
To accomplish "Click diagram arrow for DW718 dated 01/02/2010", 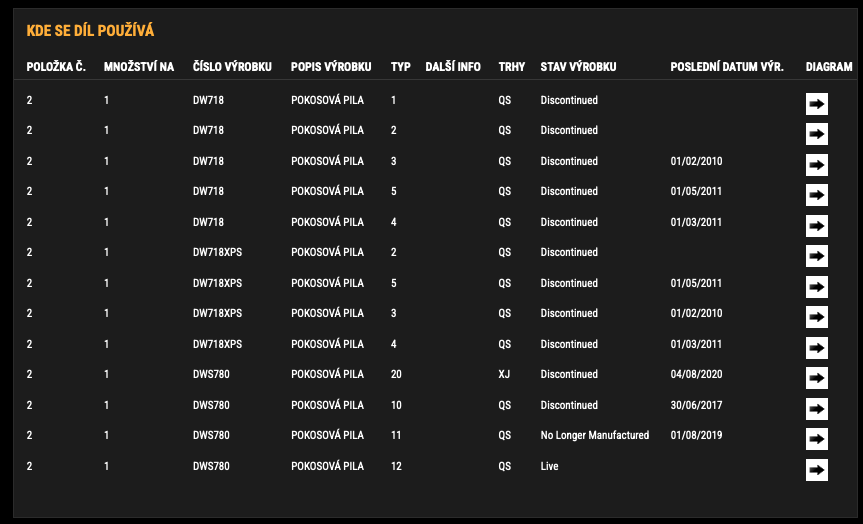I will (x=817, y=165).
